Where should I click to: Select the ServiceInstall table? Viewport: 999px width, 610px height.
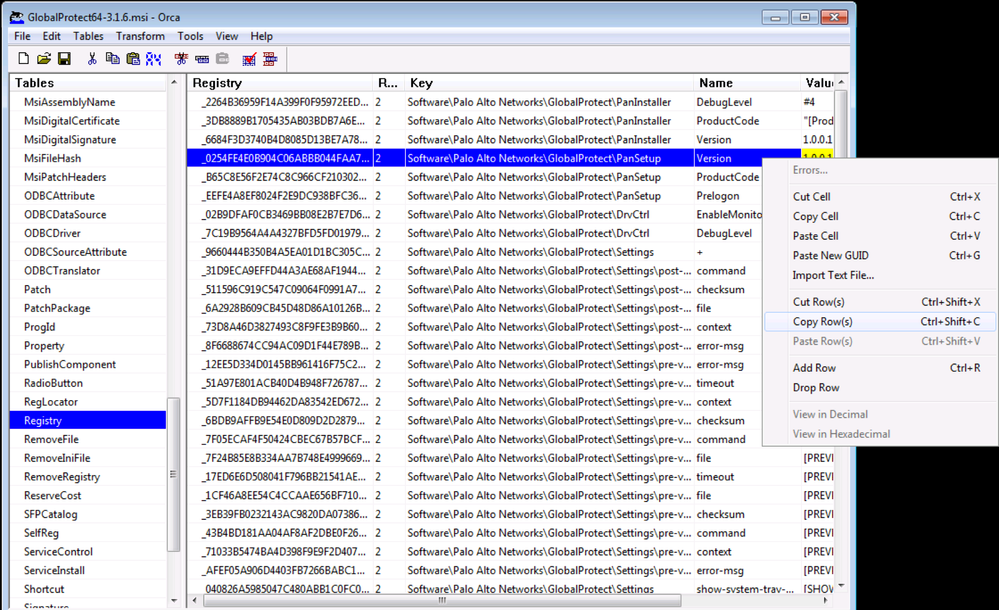pos(55,570)
